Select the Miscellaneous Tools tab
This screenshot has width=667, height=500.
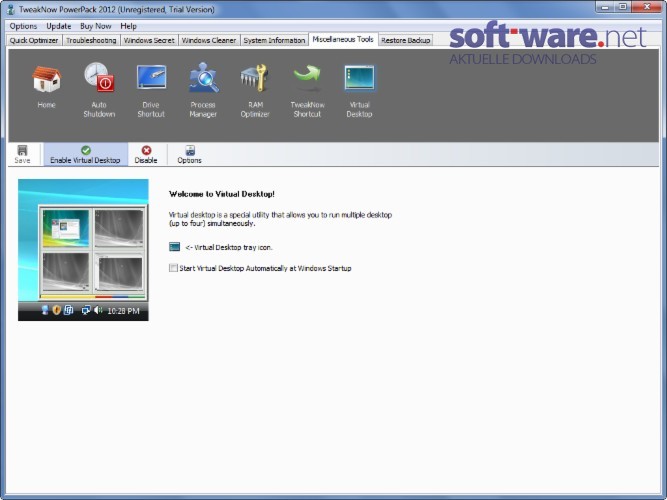click(343, 40)
